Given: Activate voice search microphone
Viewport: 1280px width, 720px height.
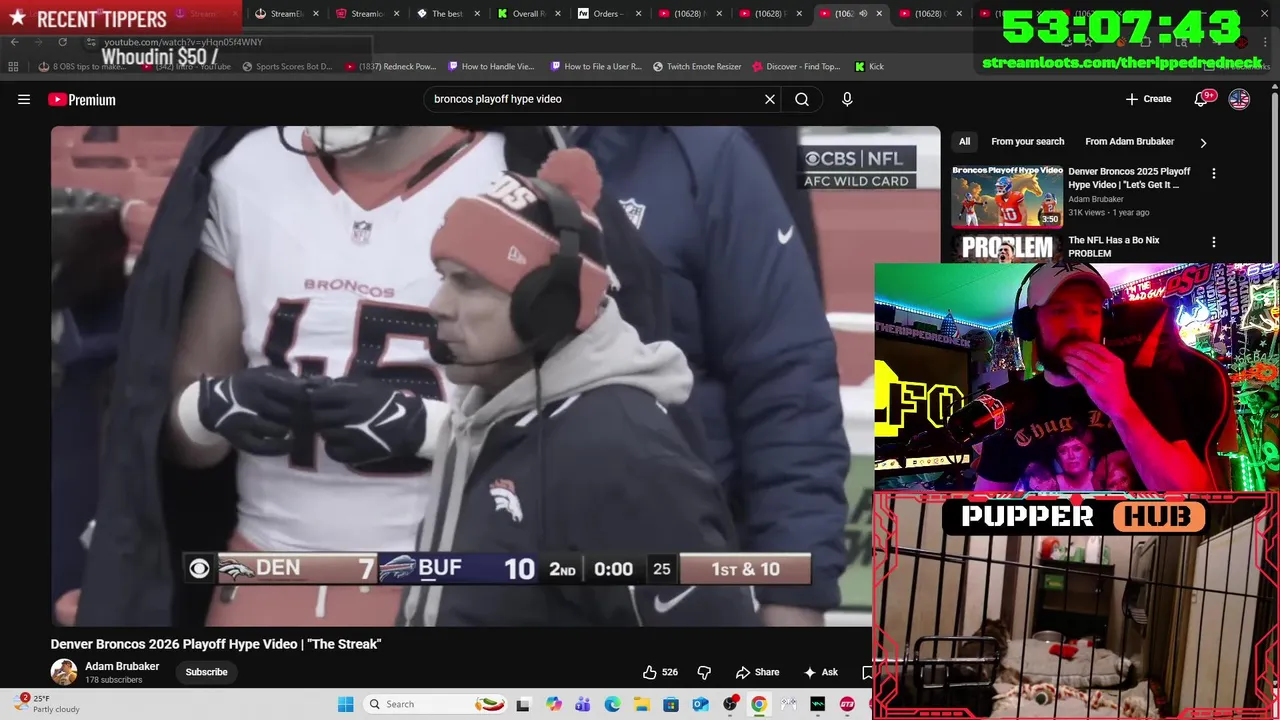Looking at the screenshot, I should [847, 99].
